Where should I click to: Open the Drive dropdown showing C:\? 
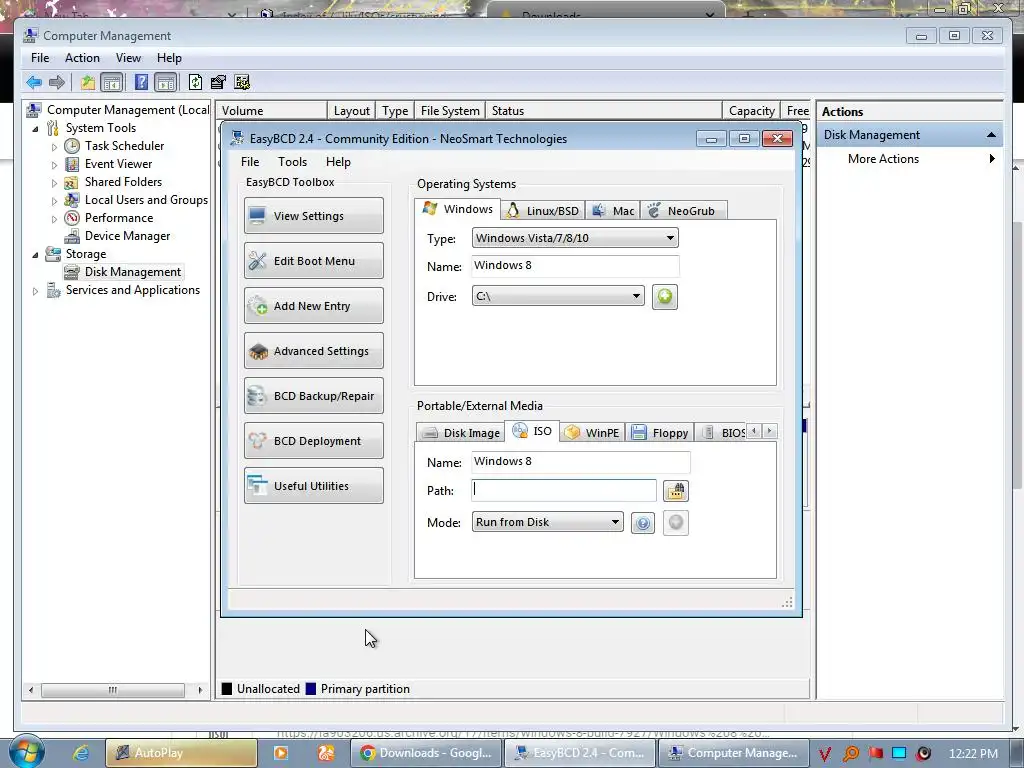[558, 296]
